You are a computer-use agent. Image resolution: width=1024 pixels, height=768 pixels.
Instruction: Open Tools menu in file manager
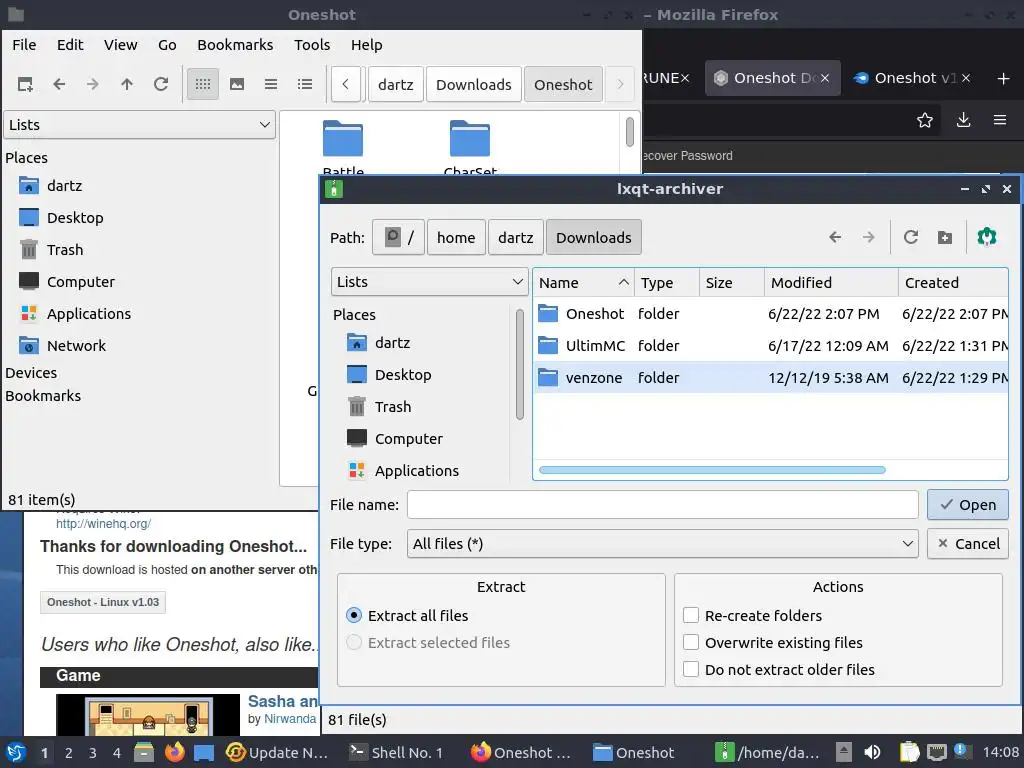[x=312, y=44]
